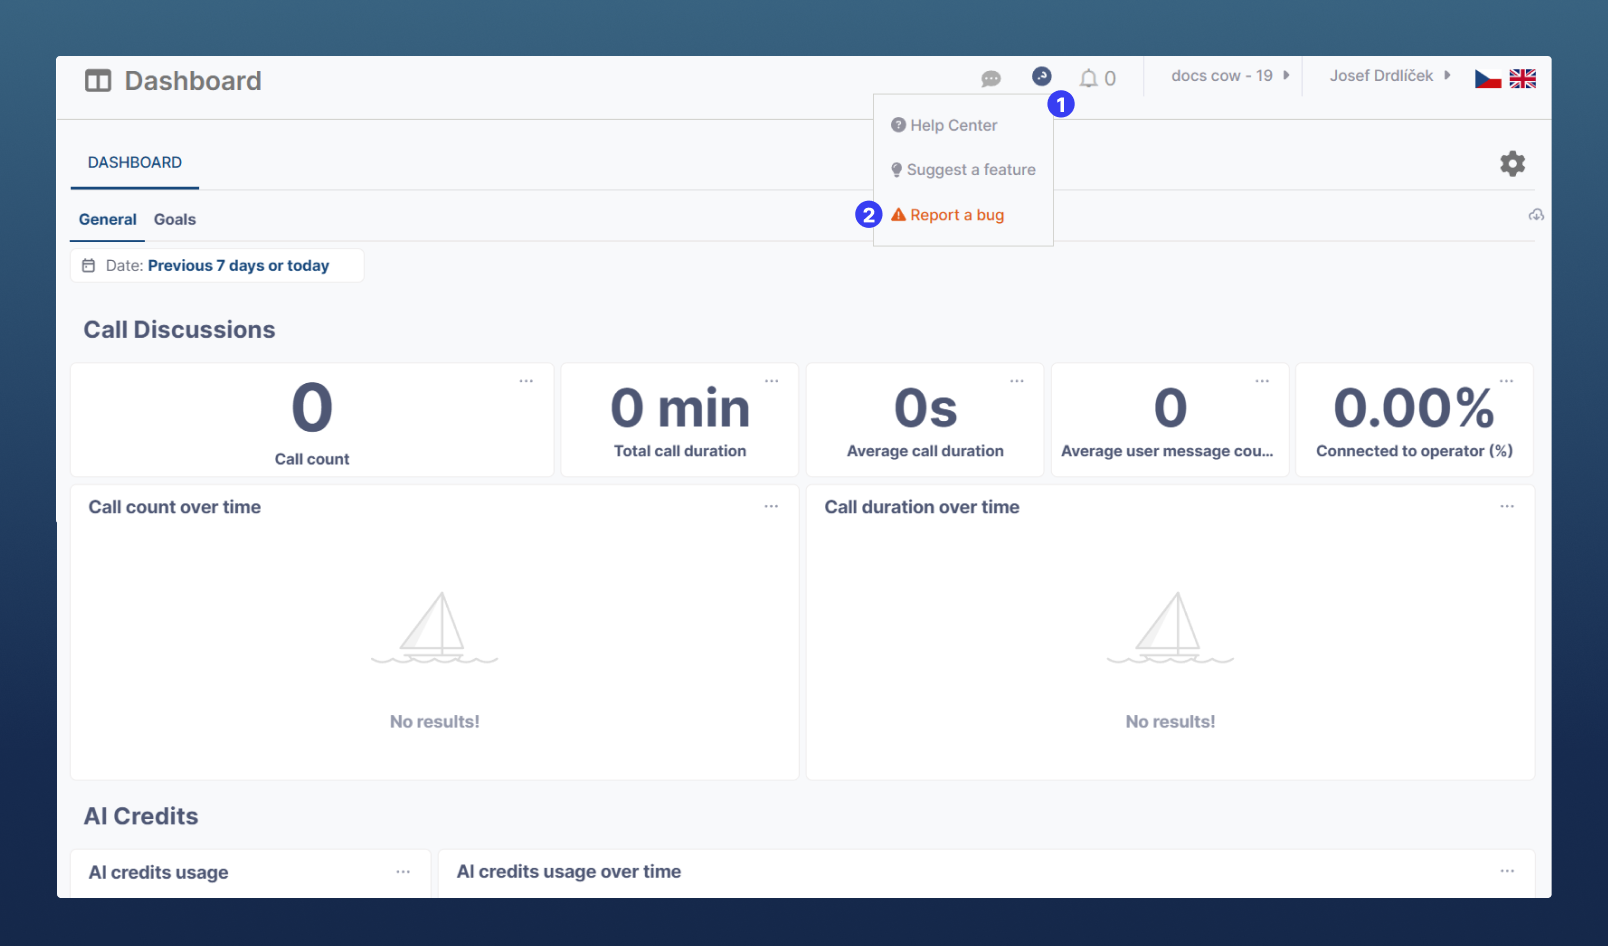Open the DASHBOARD main tab
This screenshot has width=1608, height=946.
[135, 163]
